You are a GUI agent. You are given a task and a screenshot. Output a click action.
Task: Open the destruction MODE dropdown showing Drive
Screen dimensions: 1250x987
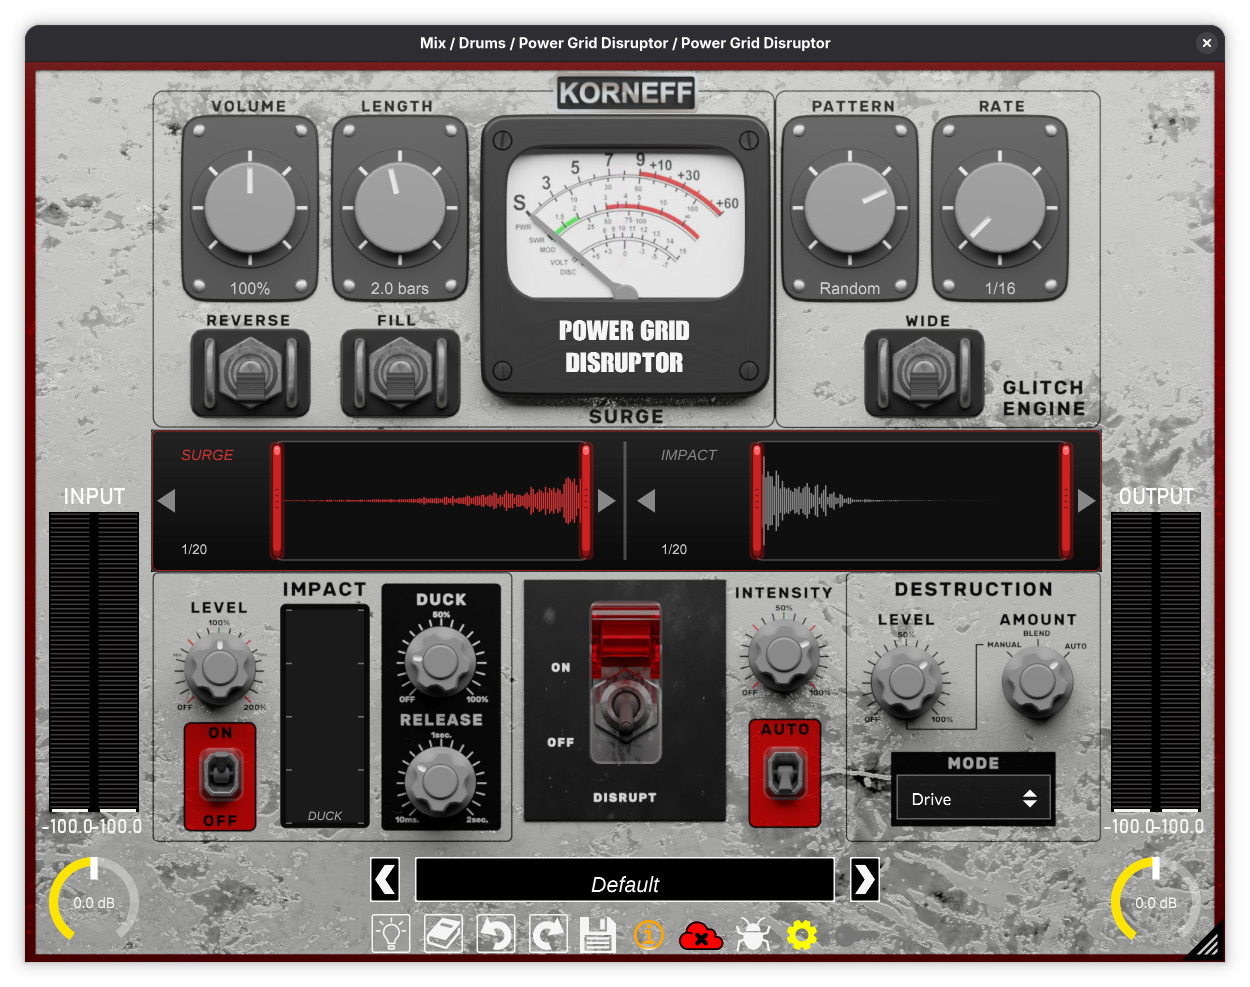973,799
